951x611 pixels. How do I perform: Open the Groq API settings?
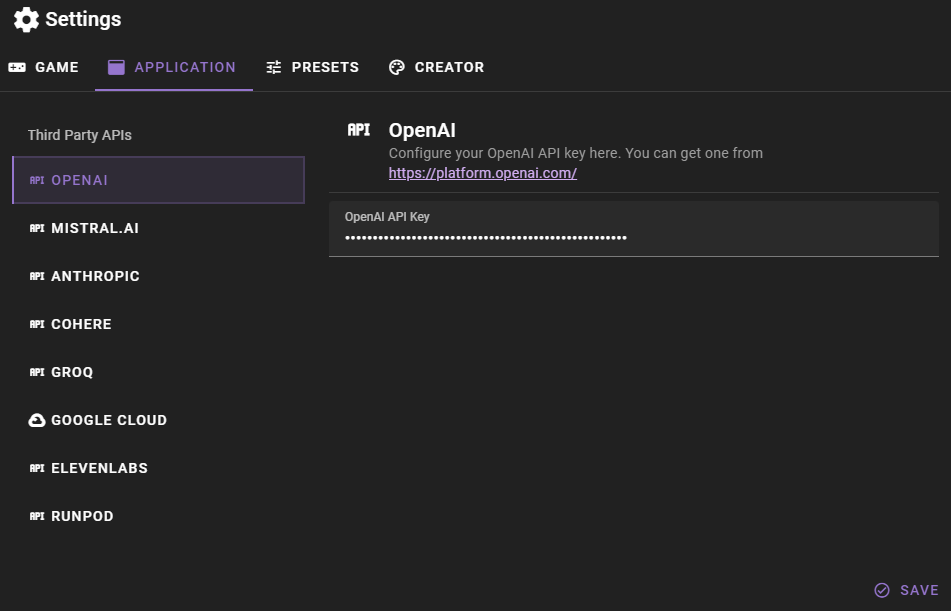(72, 372)
